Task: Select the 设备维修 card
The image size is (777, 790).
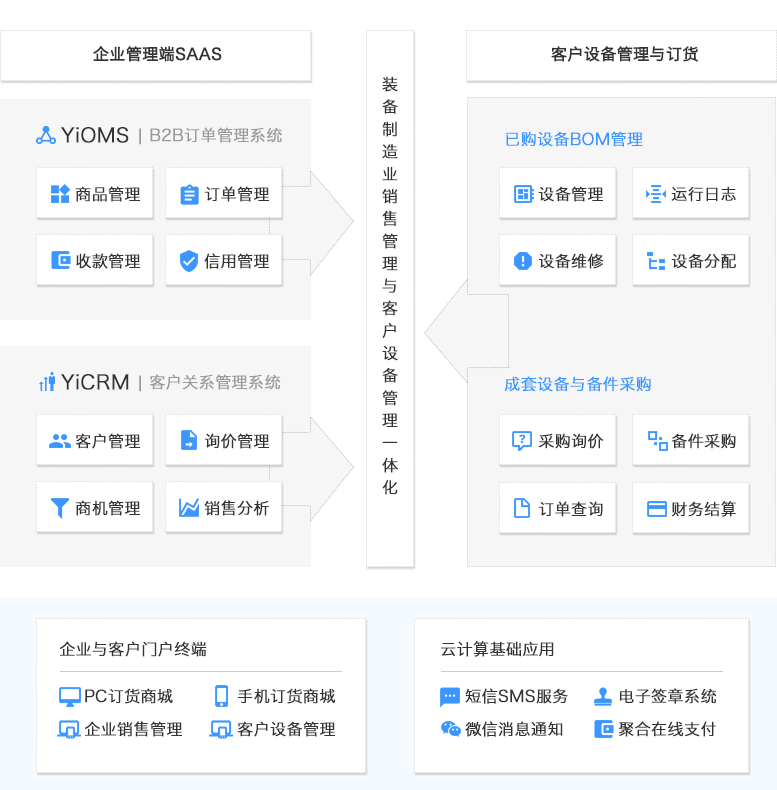Action: coord(558,260)
